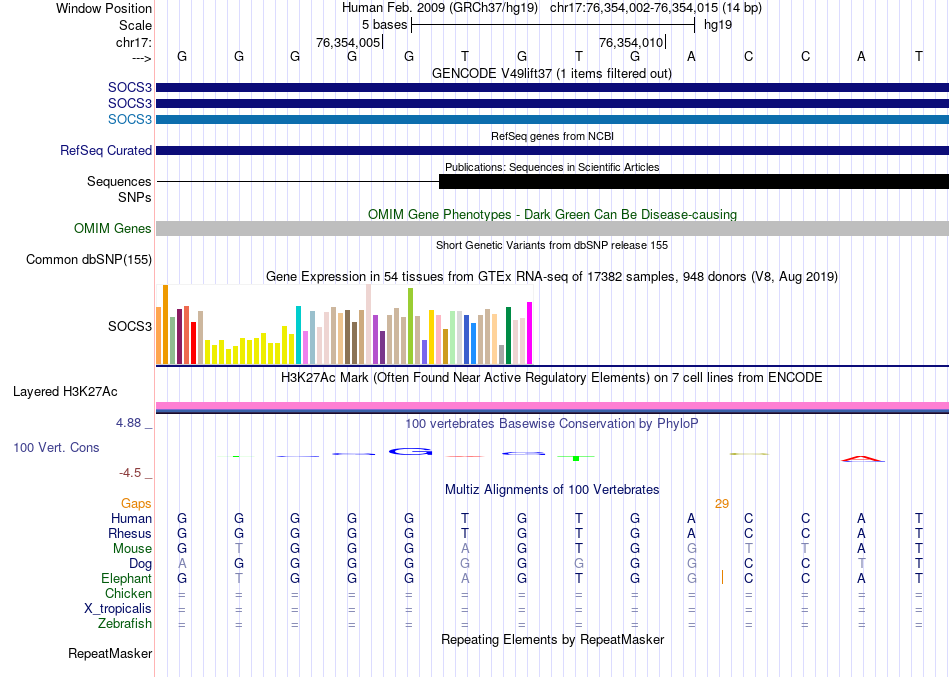Screen dimensions: 950x677
Task: Select the Sequences track label
Action: (x=119, y=181)
